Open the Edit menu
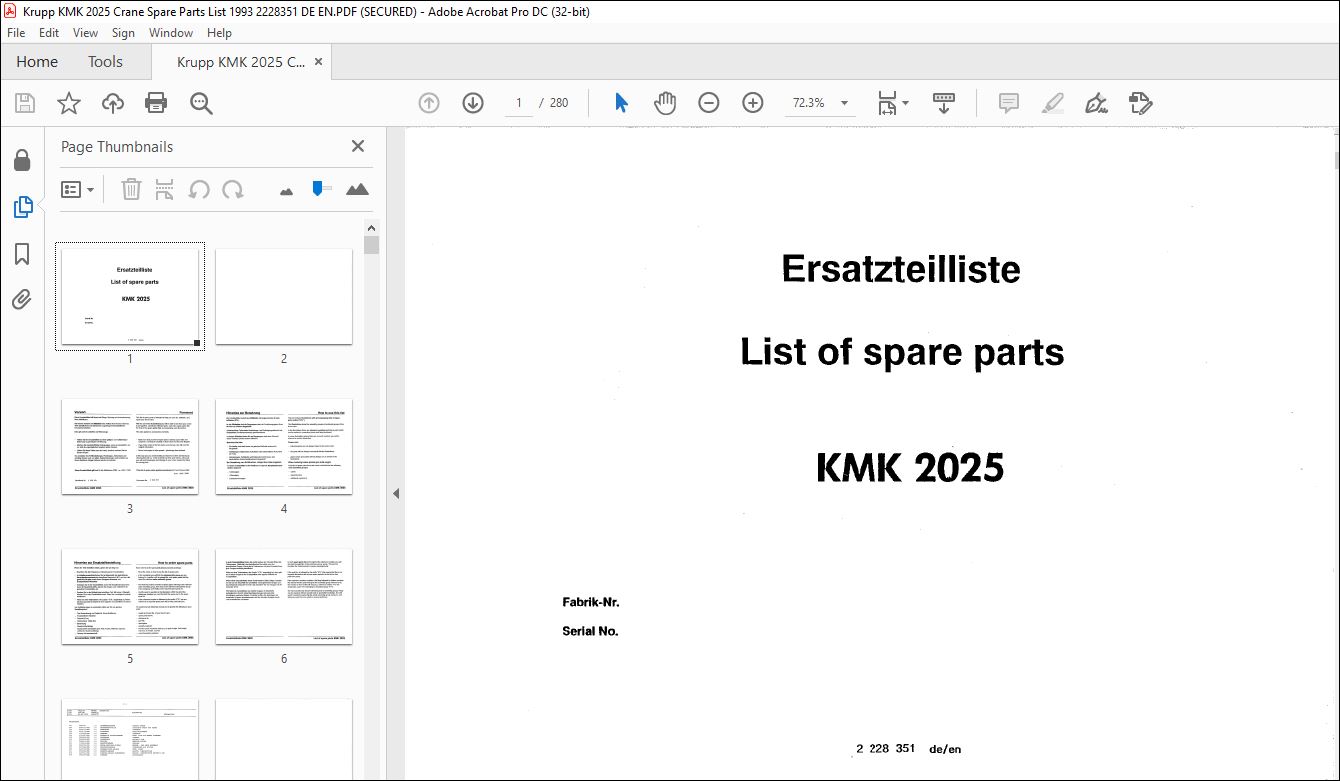 [49, 33]
